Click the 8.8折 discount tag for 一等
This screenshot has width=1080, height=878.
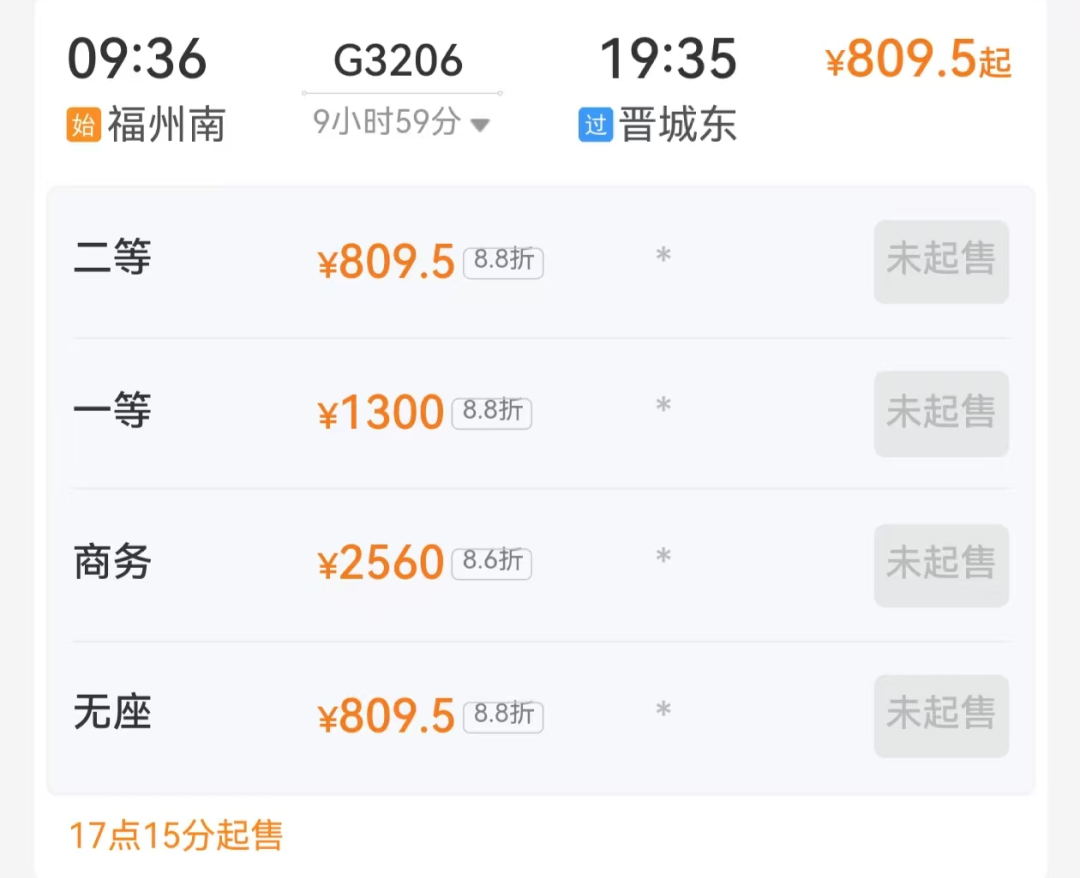pos(492,413)
